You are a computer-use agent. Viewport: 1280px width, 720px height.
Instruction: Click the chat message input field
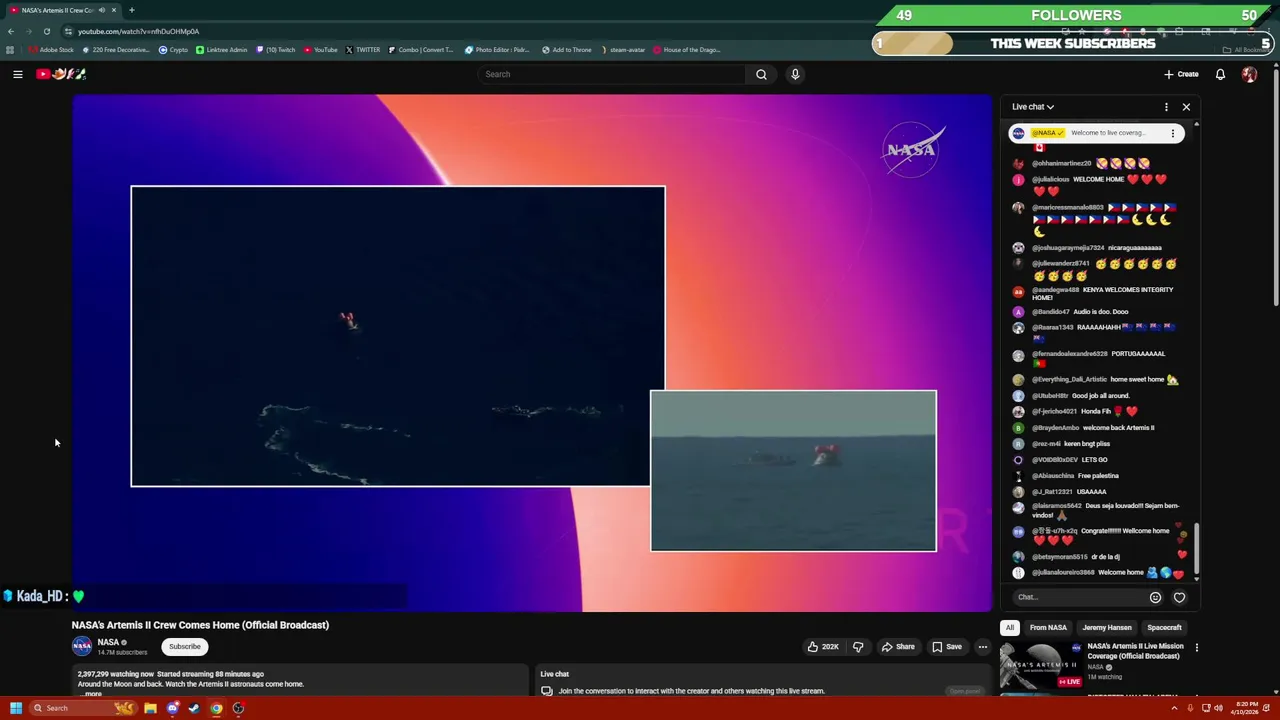click(x=1080, y=597)
